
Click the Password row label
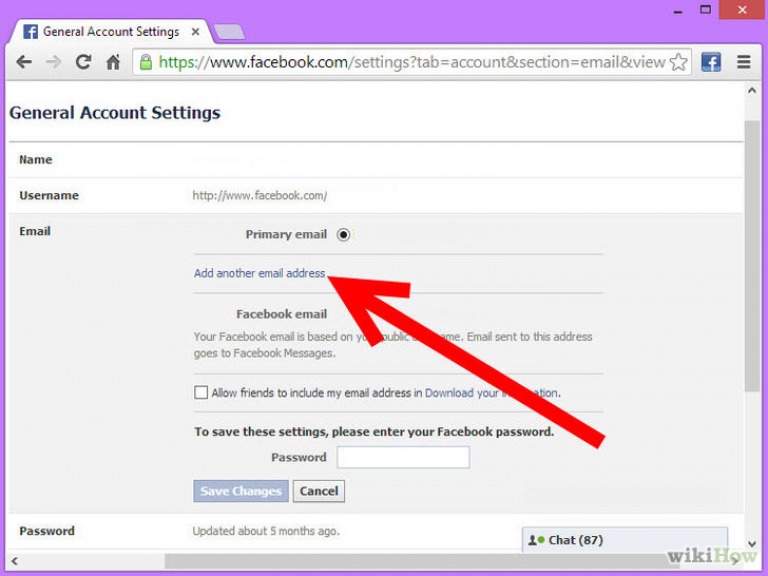47,531
